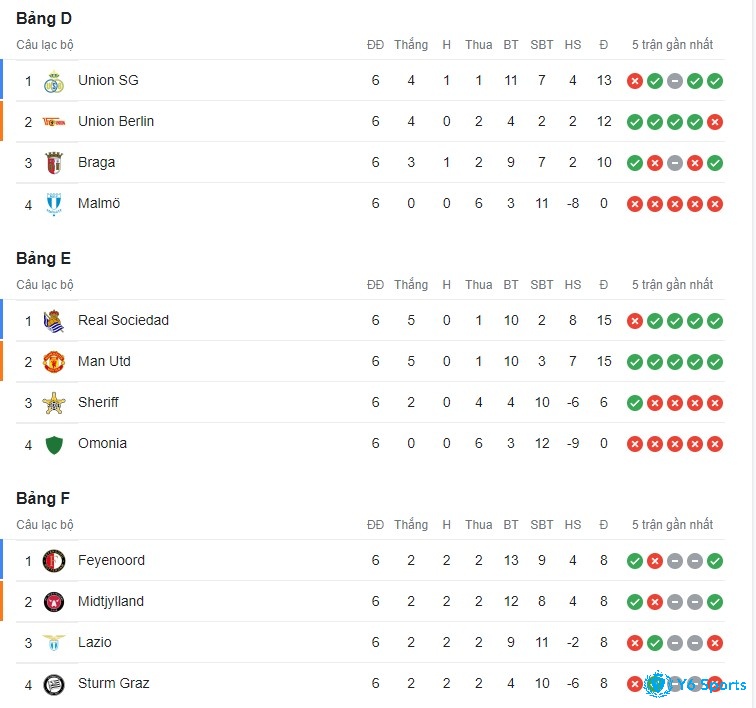
Task: Click the Union Berlin club logo
Action: (x=54, y=122)
